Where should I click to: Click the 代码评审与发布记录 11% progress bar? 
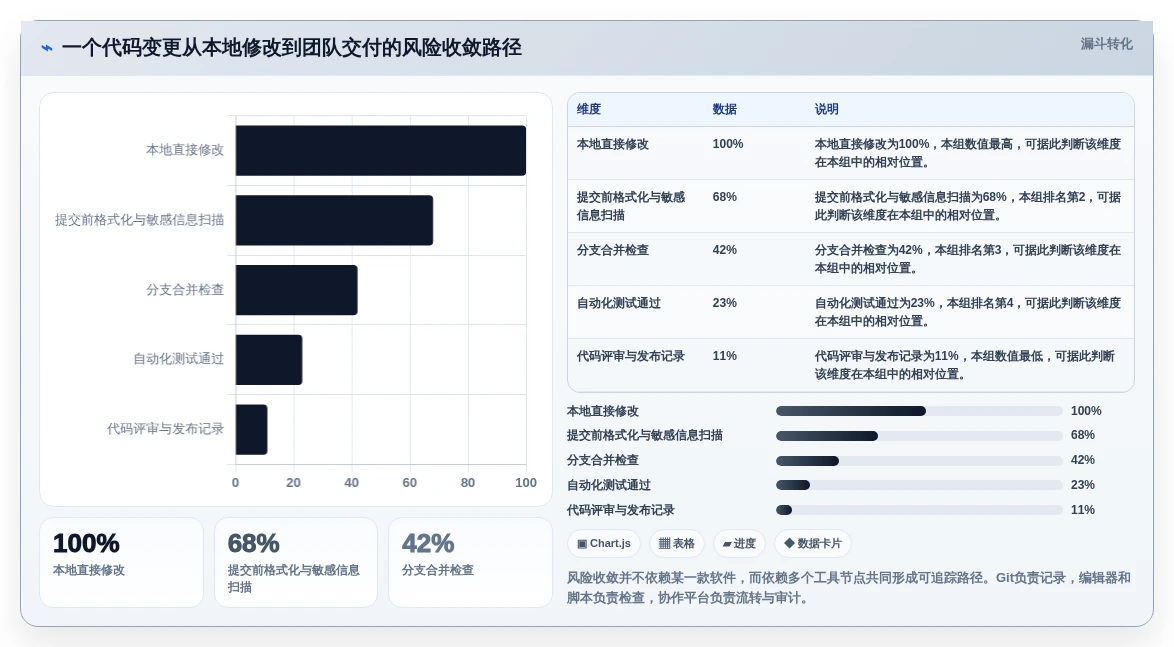(x=919, y=510)
